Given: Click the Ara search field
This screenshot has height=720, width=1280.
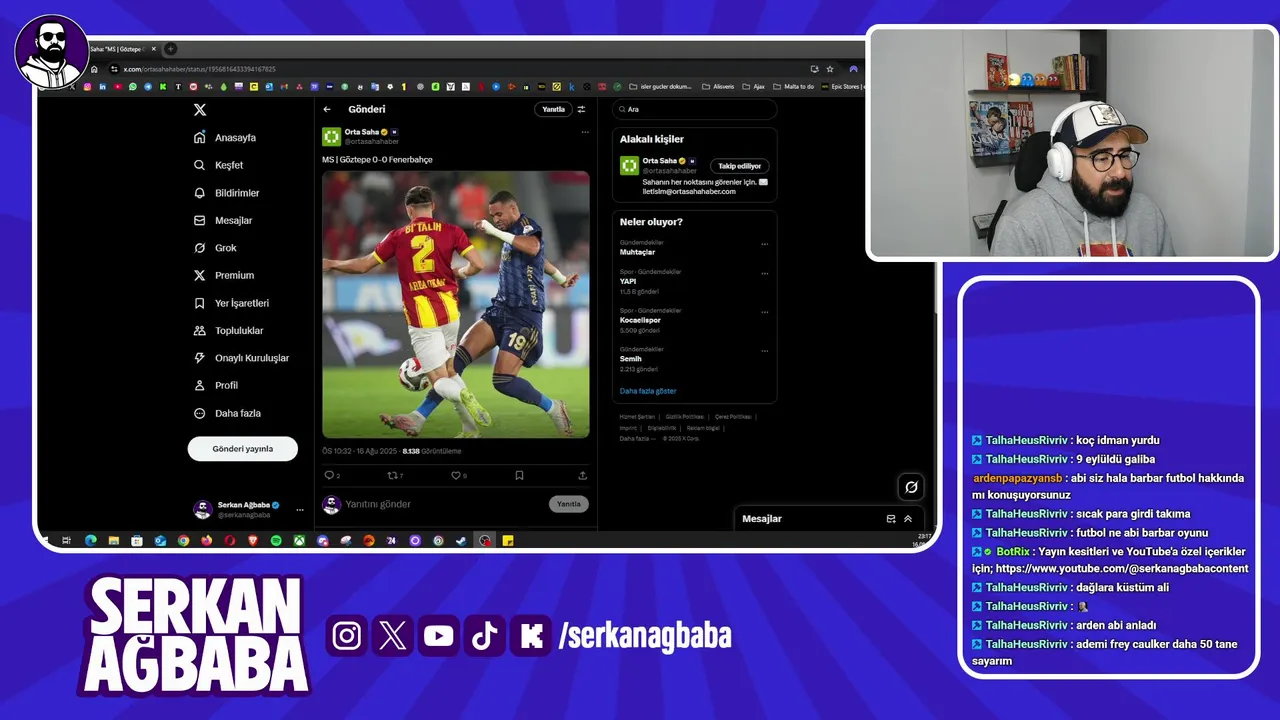Looking at the screenshot, I should tap(695, 109).
